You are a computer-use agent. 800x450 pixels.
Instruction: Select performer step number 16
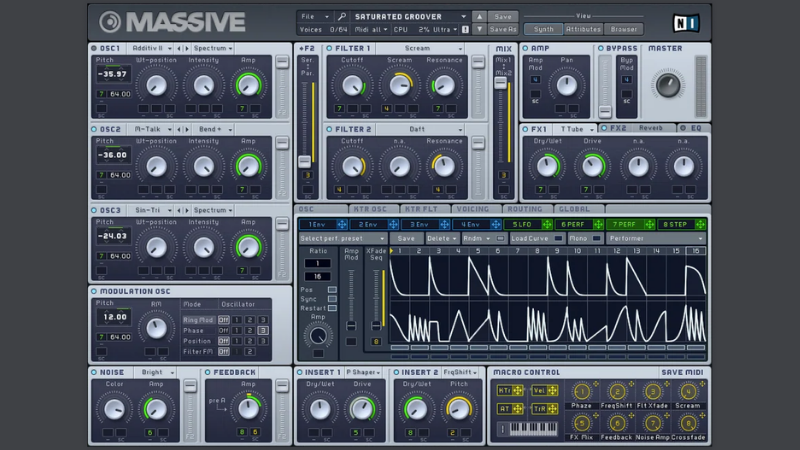pos(695,251)
